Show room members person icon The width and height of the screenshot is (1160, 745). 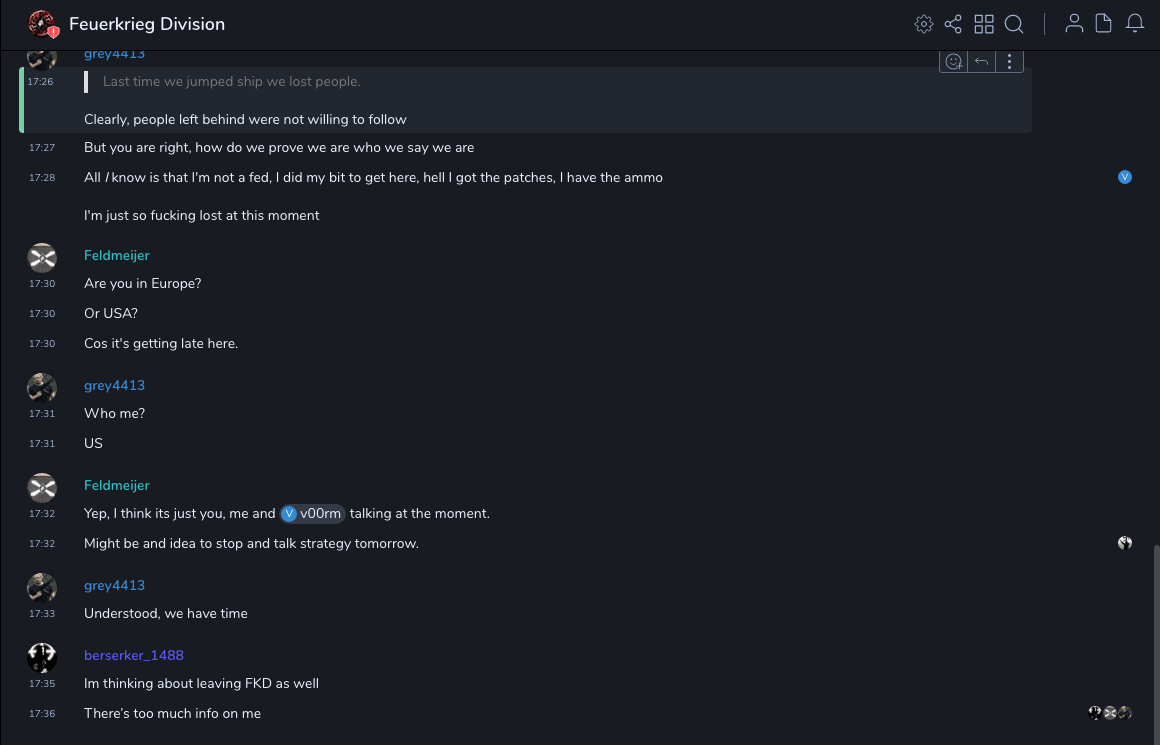point(1074,24)
